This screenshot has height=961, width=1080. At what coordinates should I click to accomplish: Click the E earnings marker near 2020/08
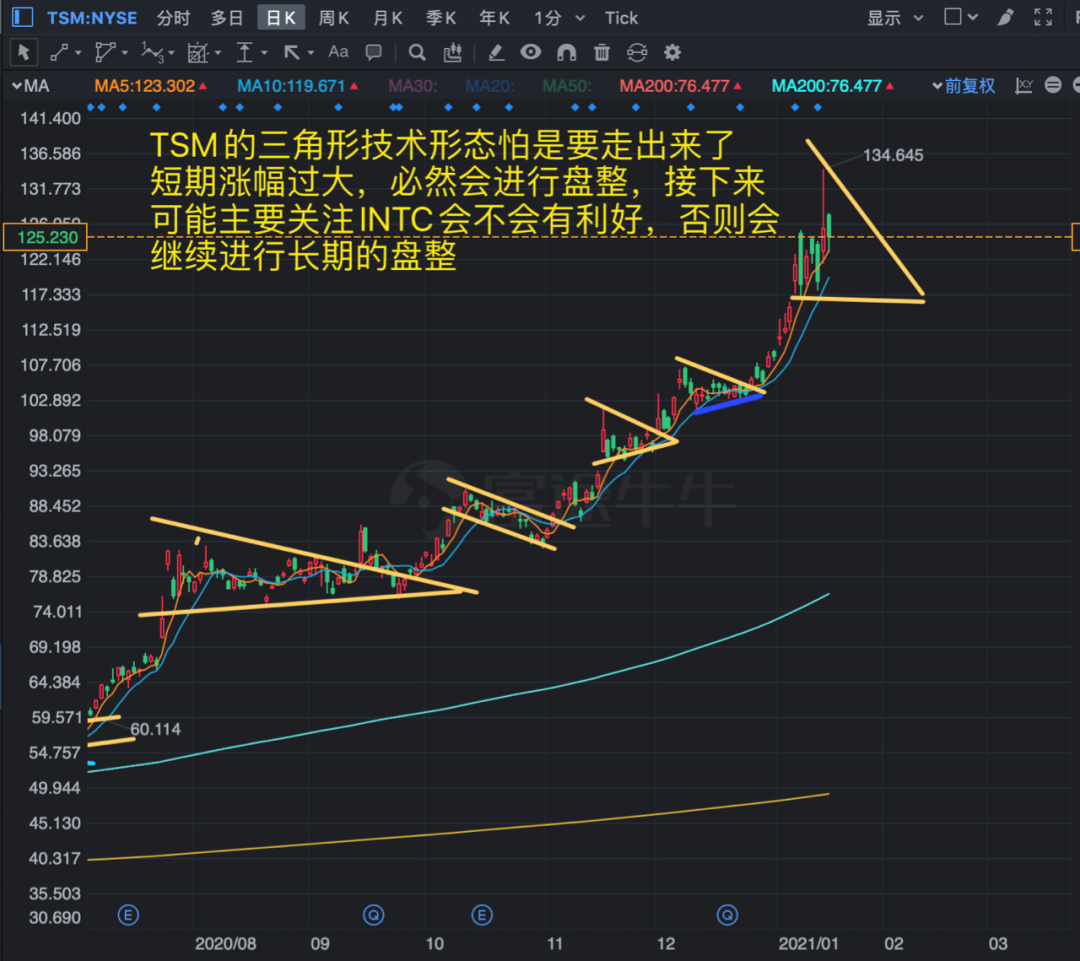[x=128, y=916]
